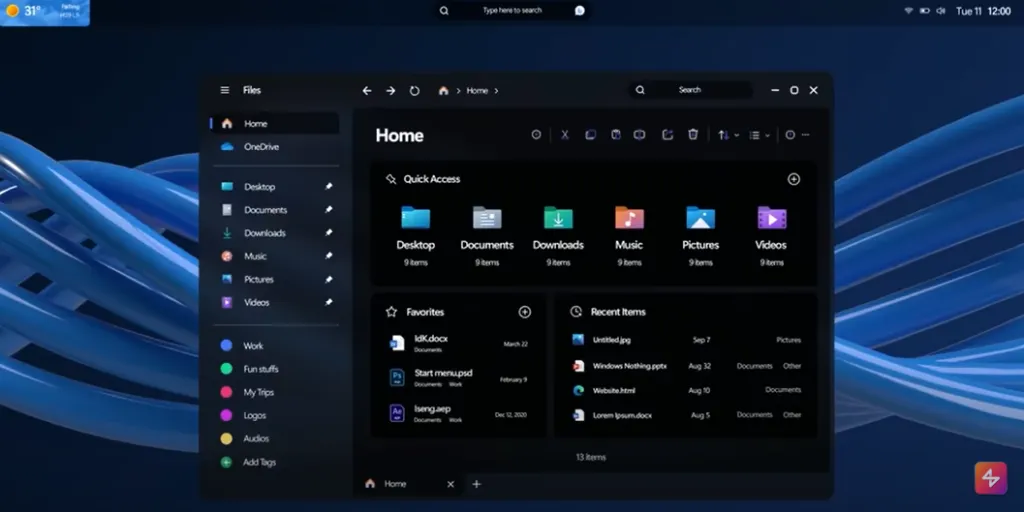This screenshot has width=1024, height=512.
Task: Unpin Videos from the sidebar
Action: click(328, 302)
